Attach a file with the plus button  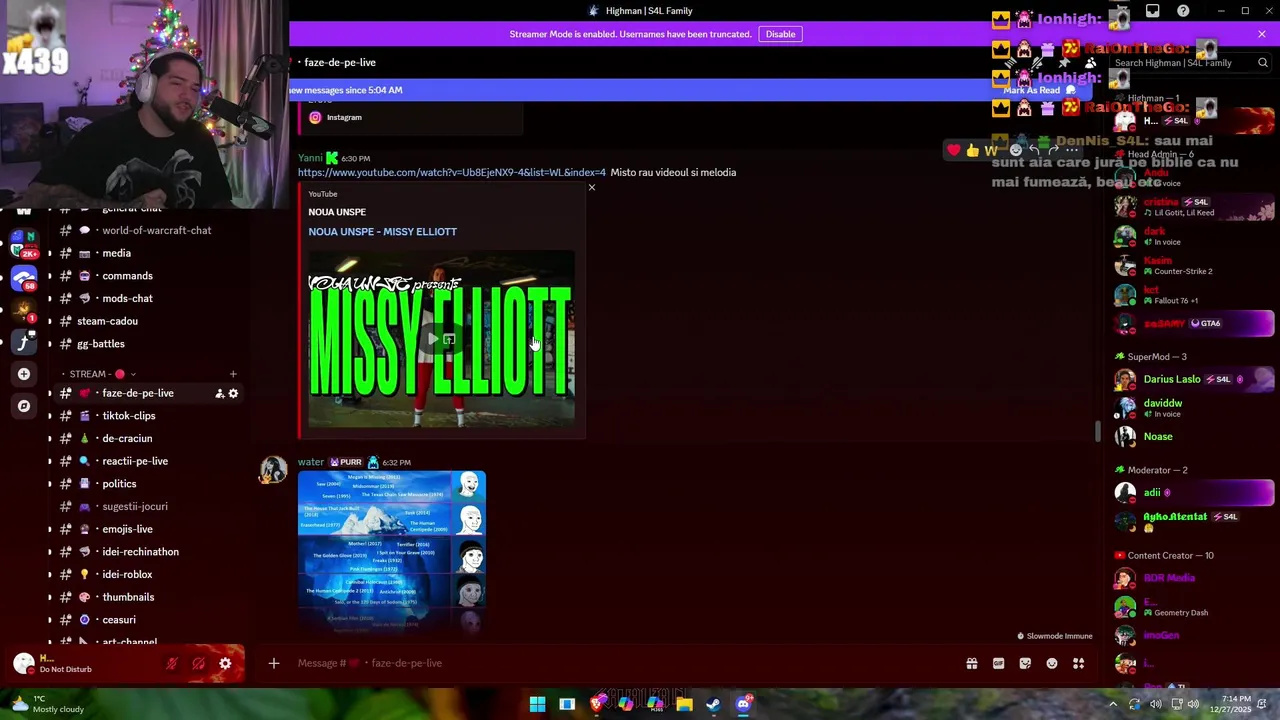point(273,663)
